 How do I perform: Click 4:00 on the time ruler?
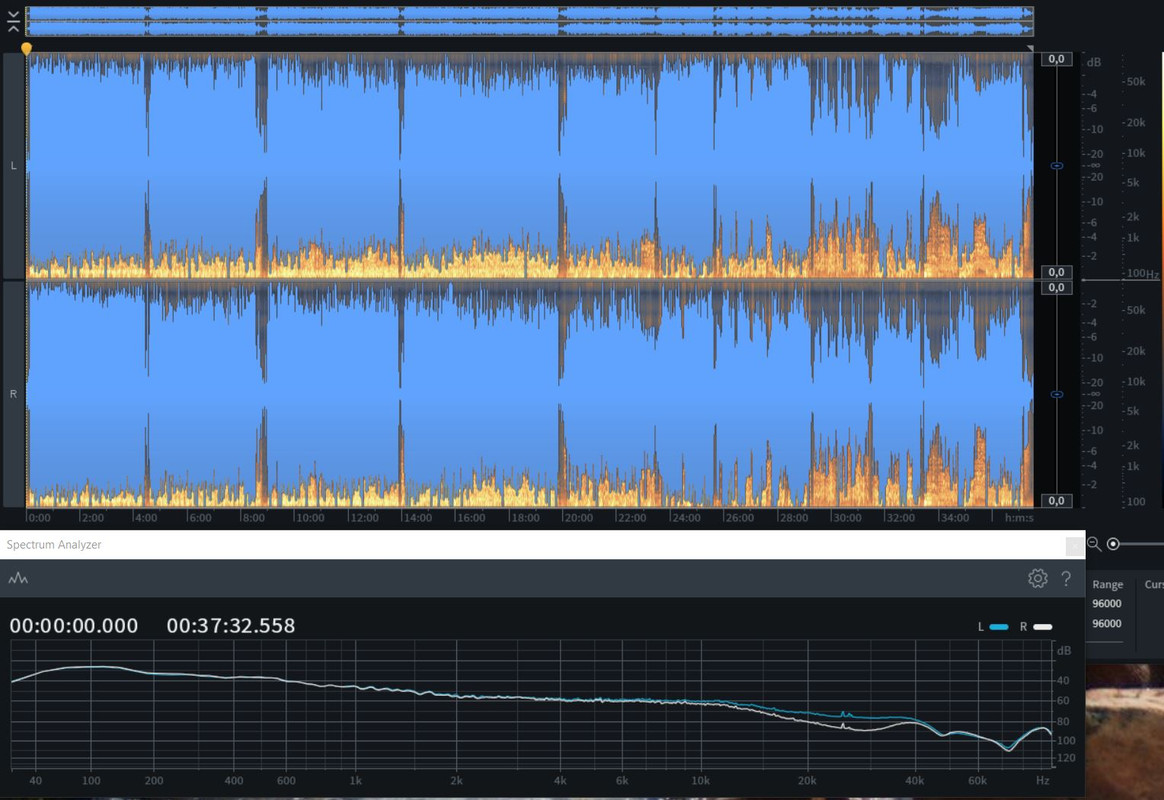(x=146, y=517)
